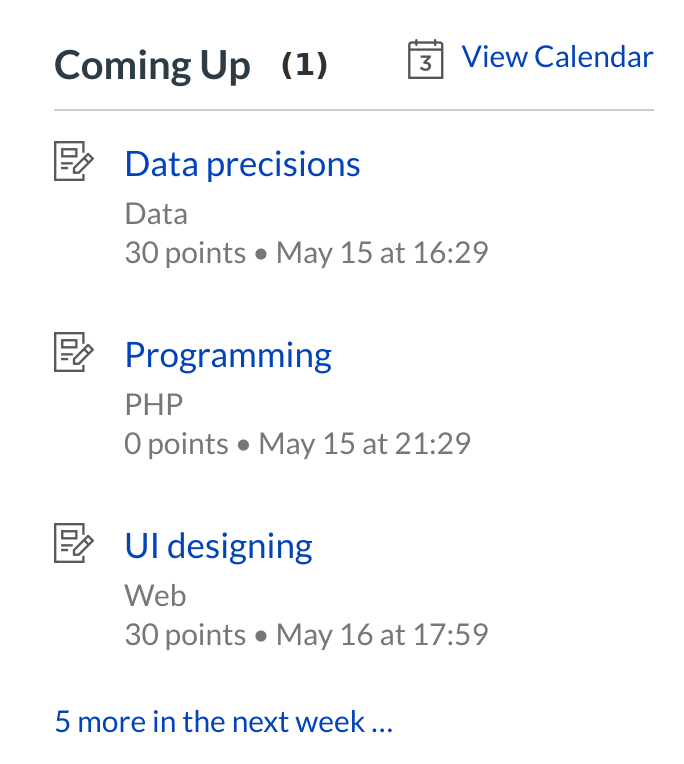Click the 30 points text under Data
The height and width of the screenshot is (764, 684).
tap(185, 252)
